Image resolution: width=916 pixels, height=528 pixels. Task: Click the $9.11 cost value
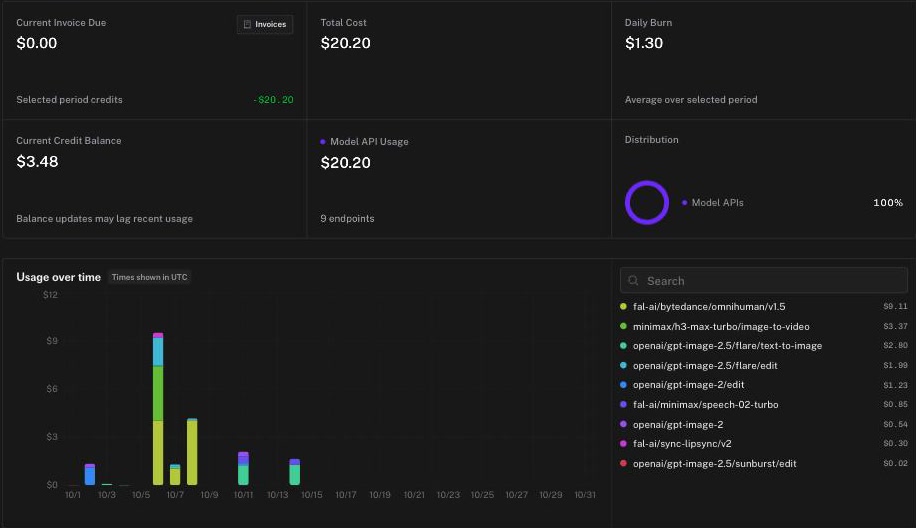[x=896, y=307]
